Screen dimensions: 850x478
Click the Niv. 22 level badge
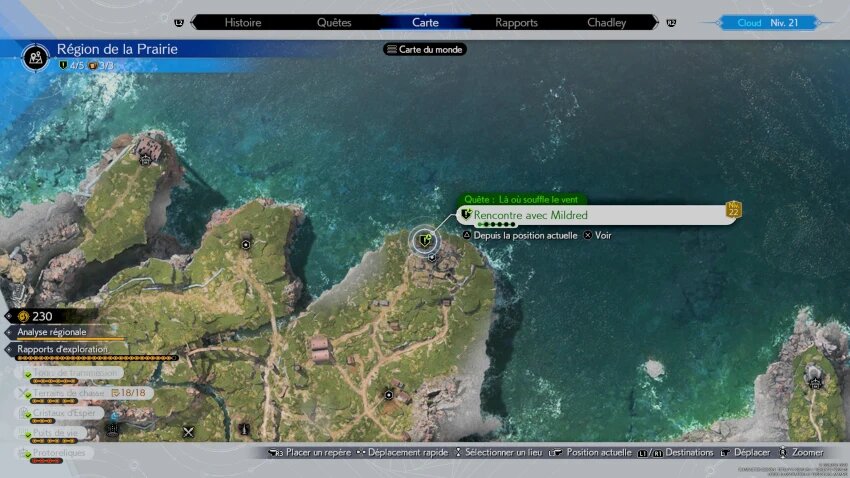coord(733,210)
